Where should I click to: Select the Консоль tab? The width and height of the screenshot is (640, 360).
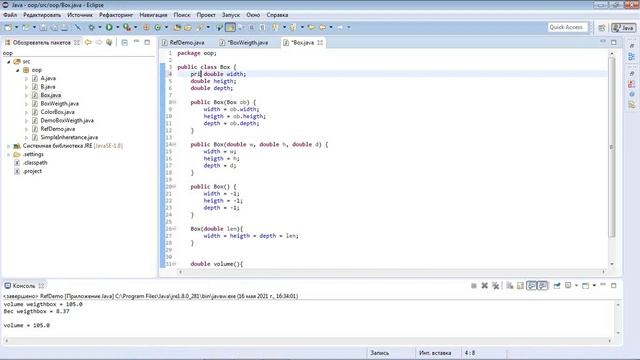coord(24,286)
